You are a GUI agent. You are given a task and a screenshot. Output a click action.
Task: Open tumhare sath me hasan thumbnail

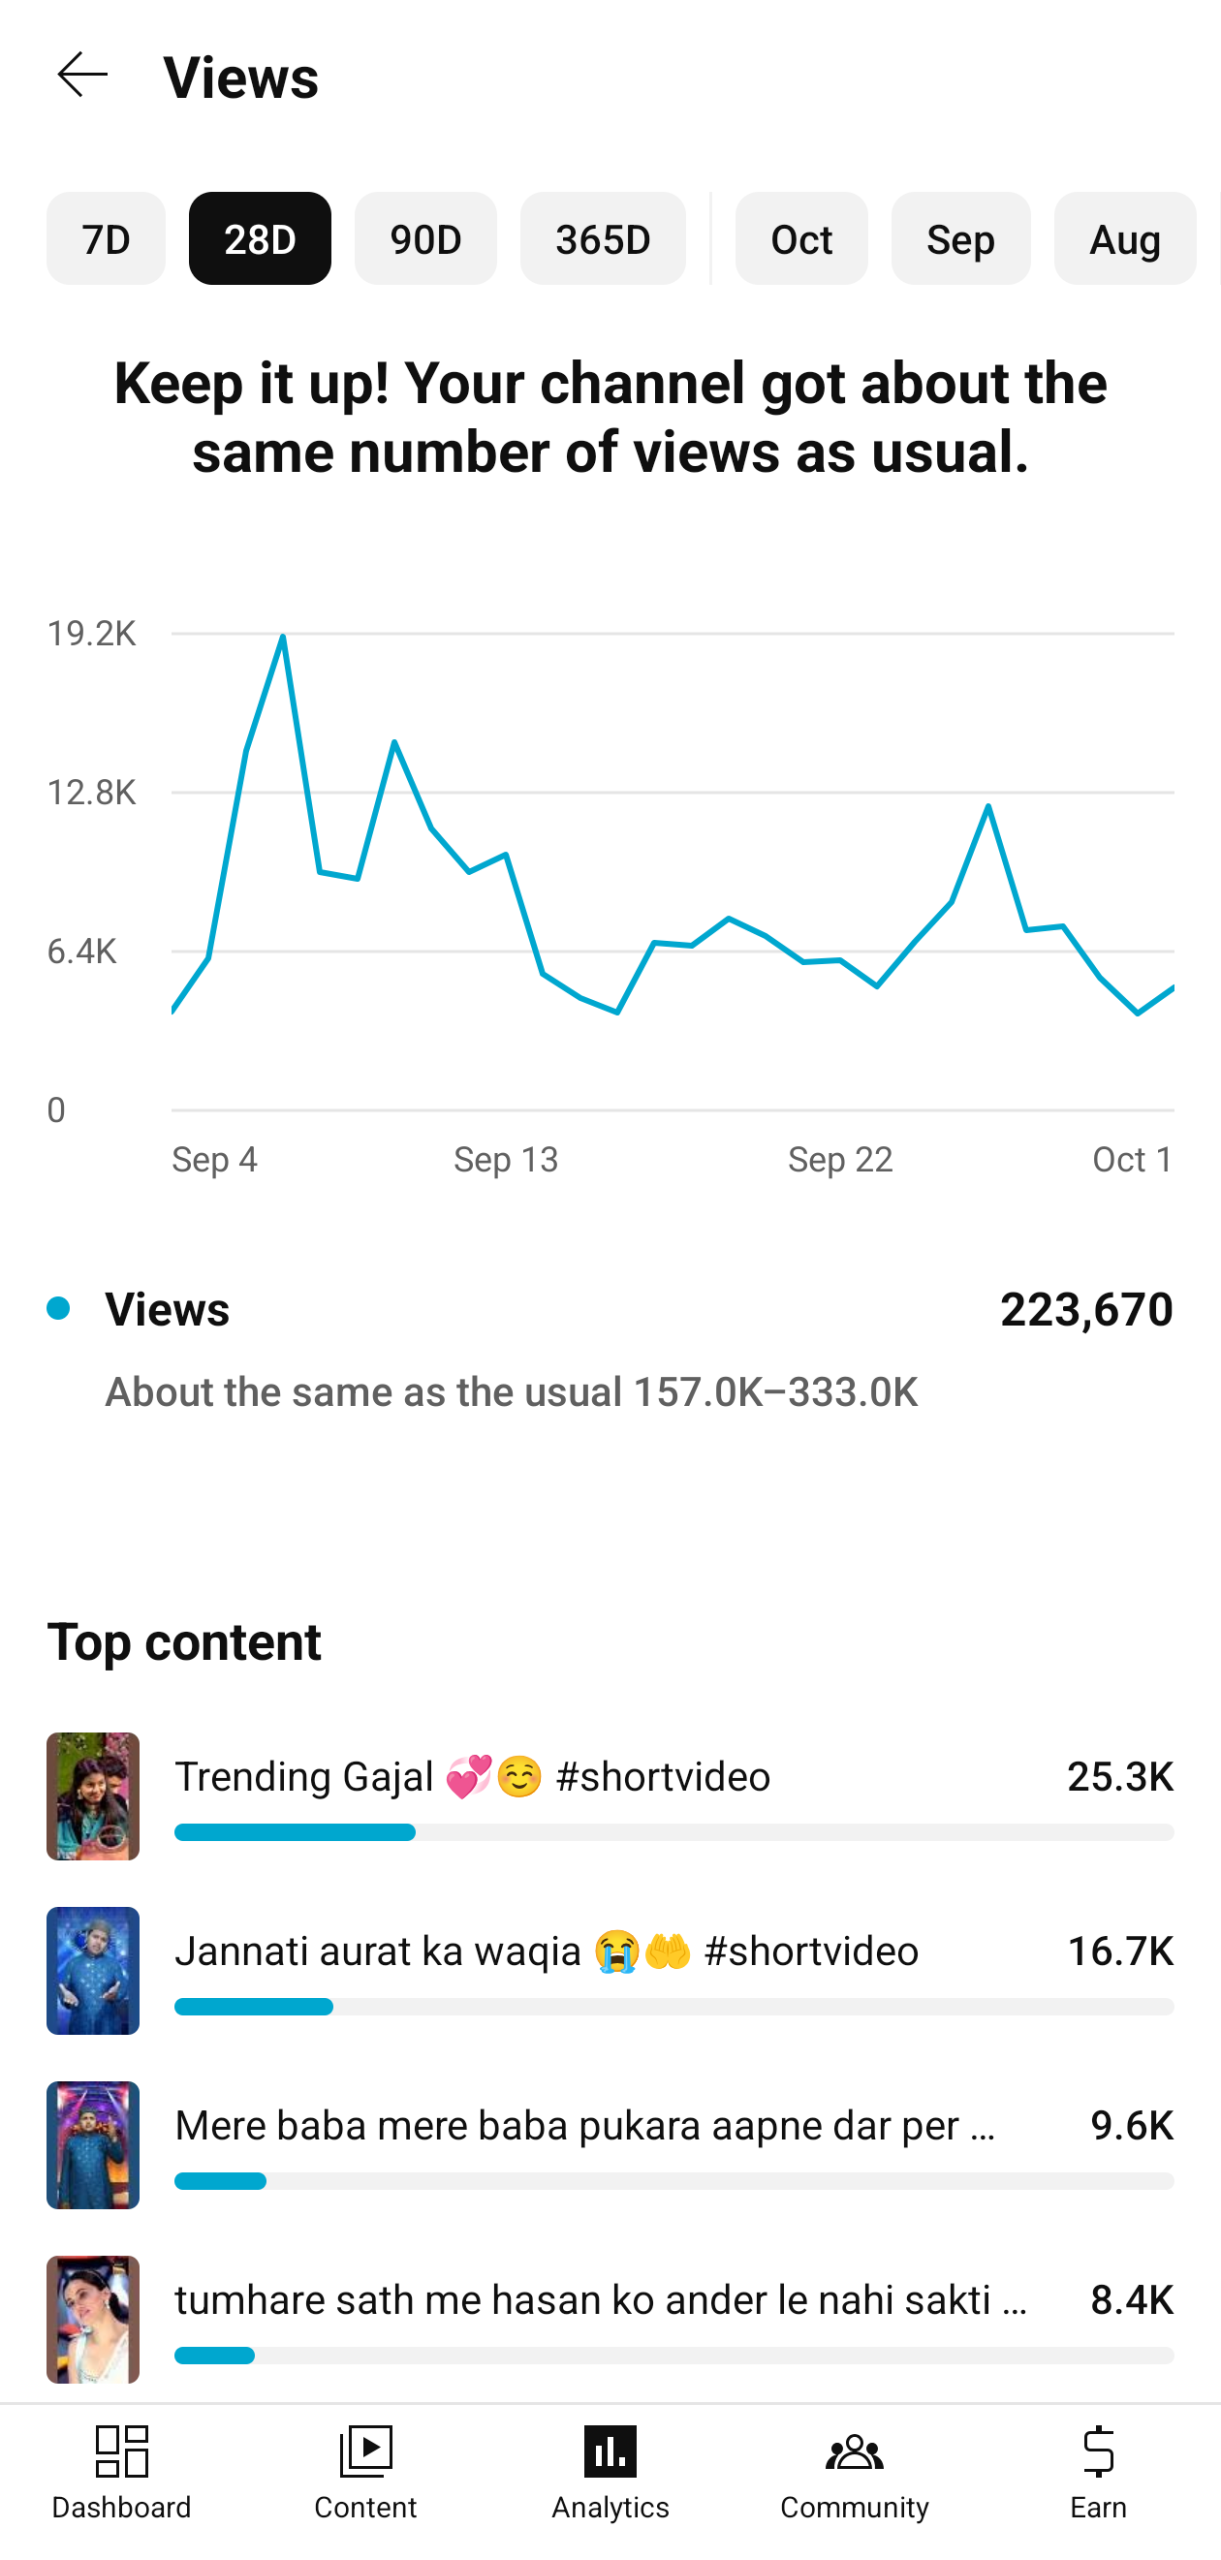tap(93, 2318)
